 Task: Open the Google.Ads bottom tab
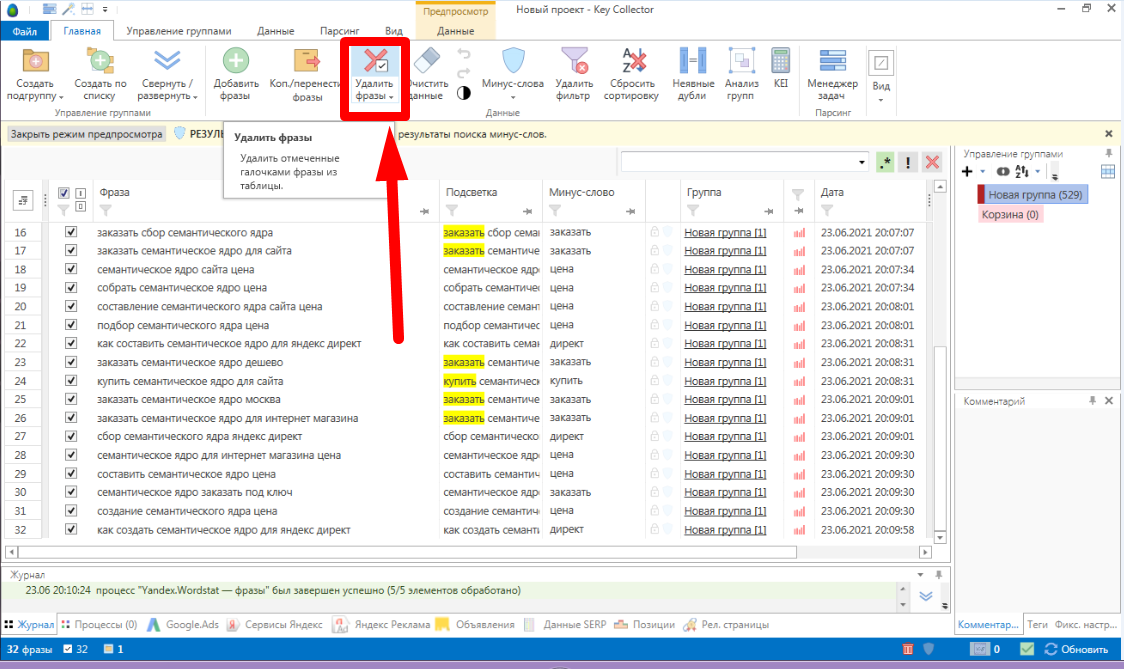(184, 624)
